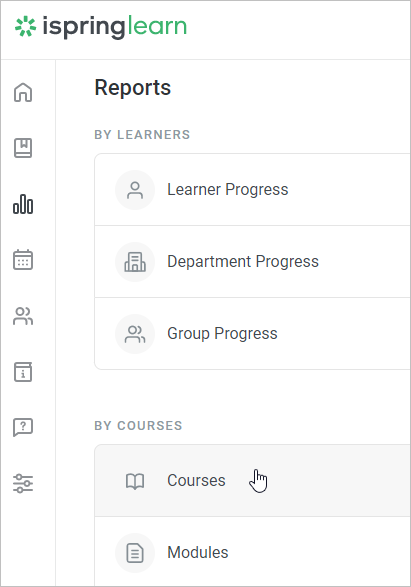Image resolution: width=411 pixels, height=587 pixels.
Task: Click the document icon beside Modules
Action: point(135,553)
